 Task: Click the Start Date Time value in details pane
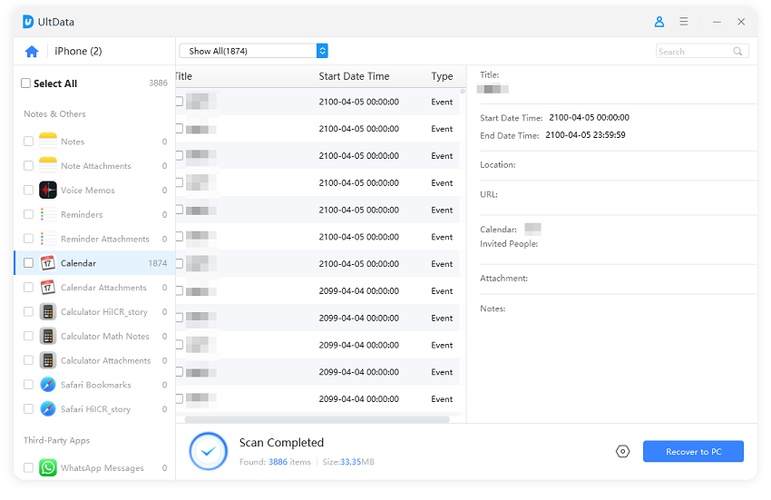pos(589,118)
